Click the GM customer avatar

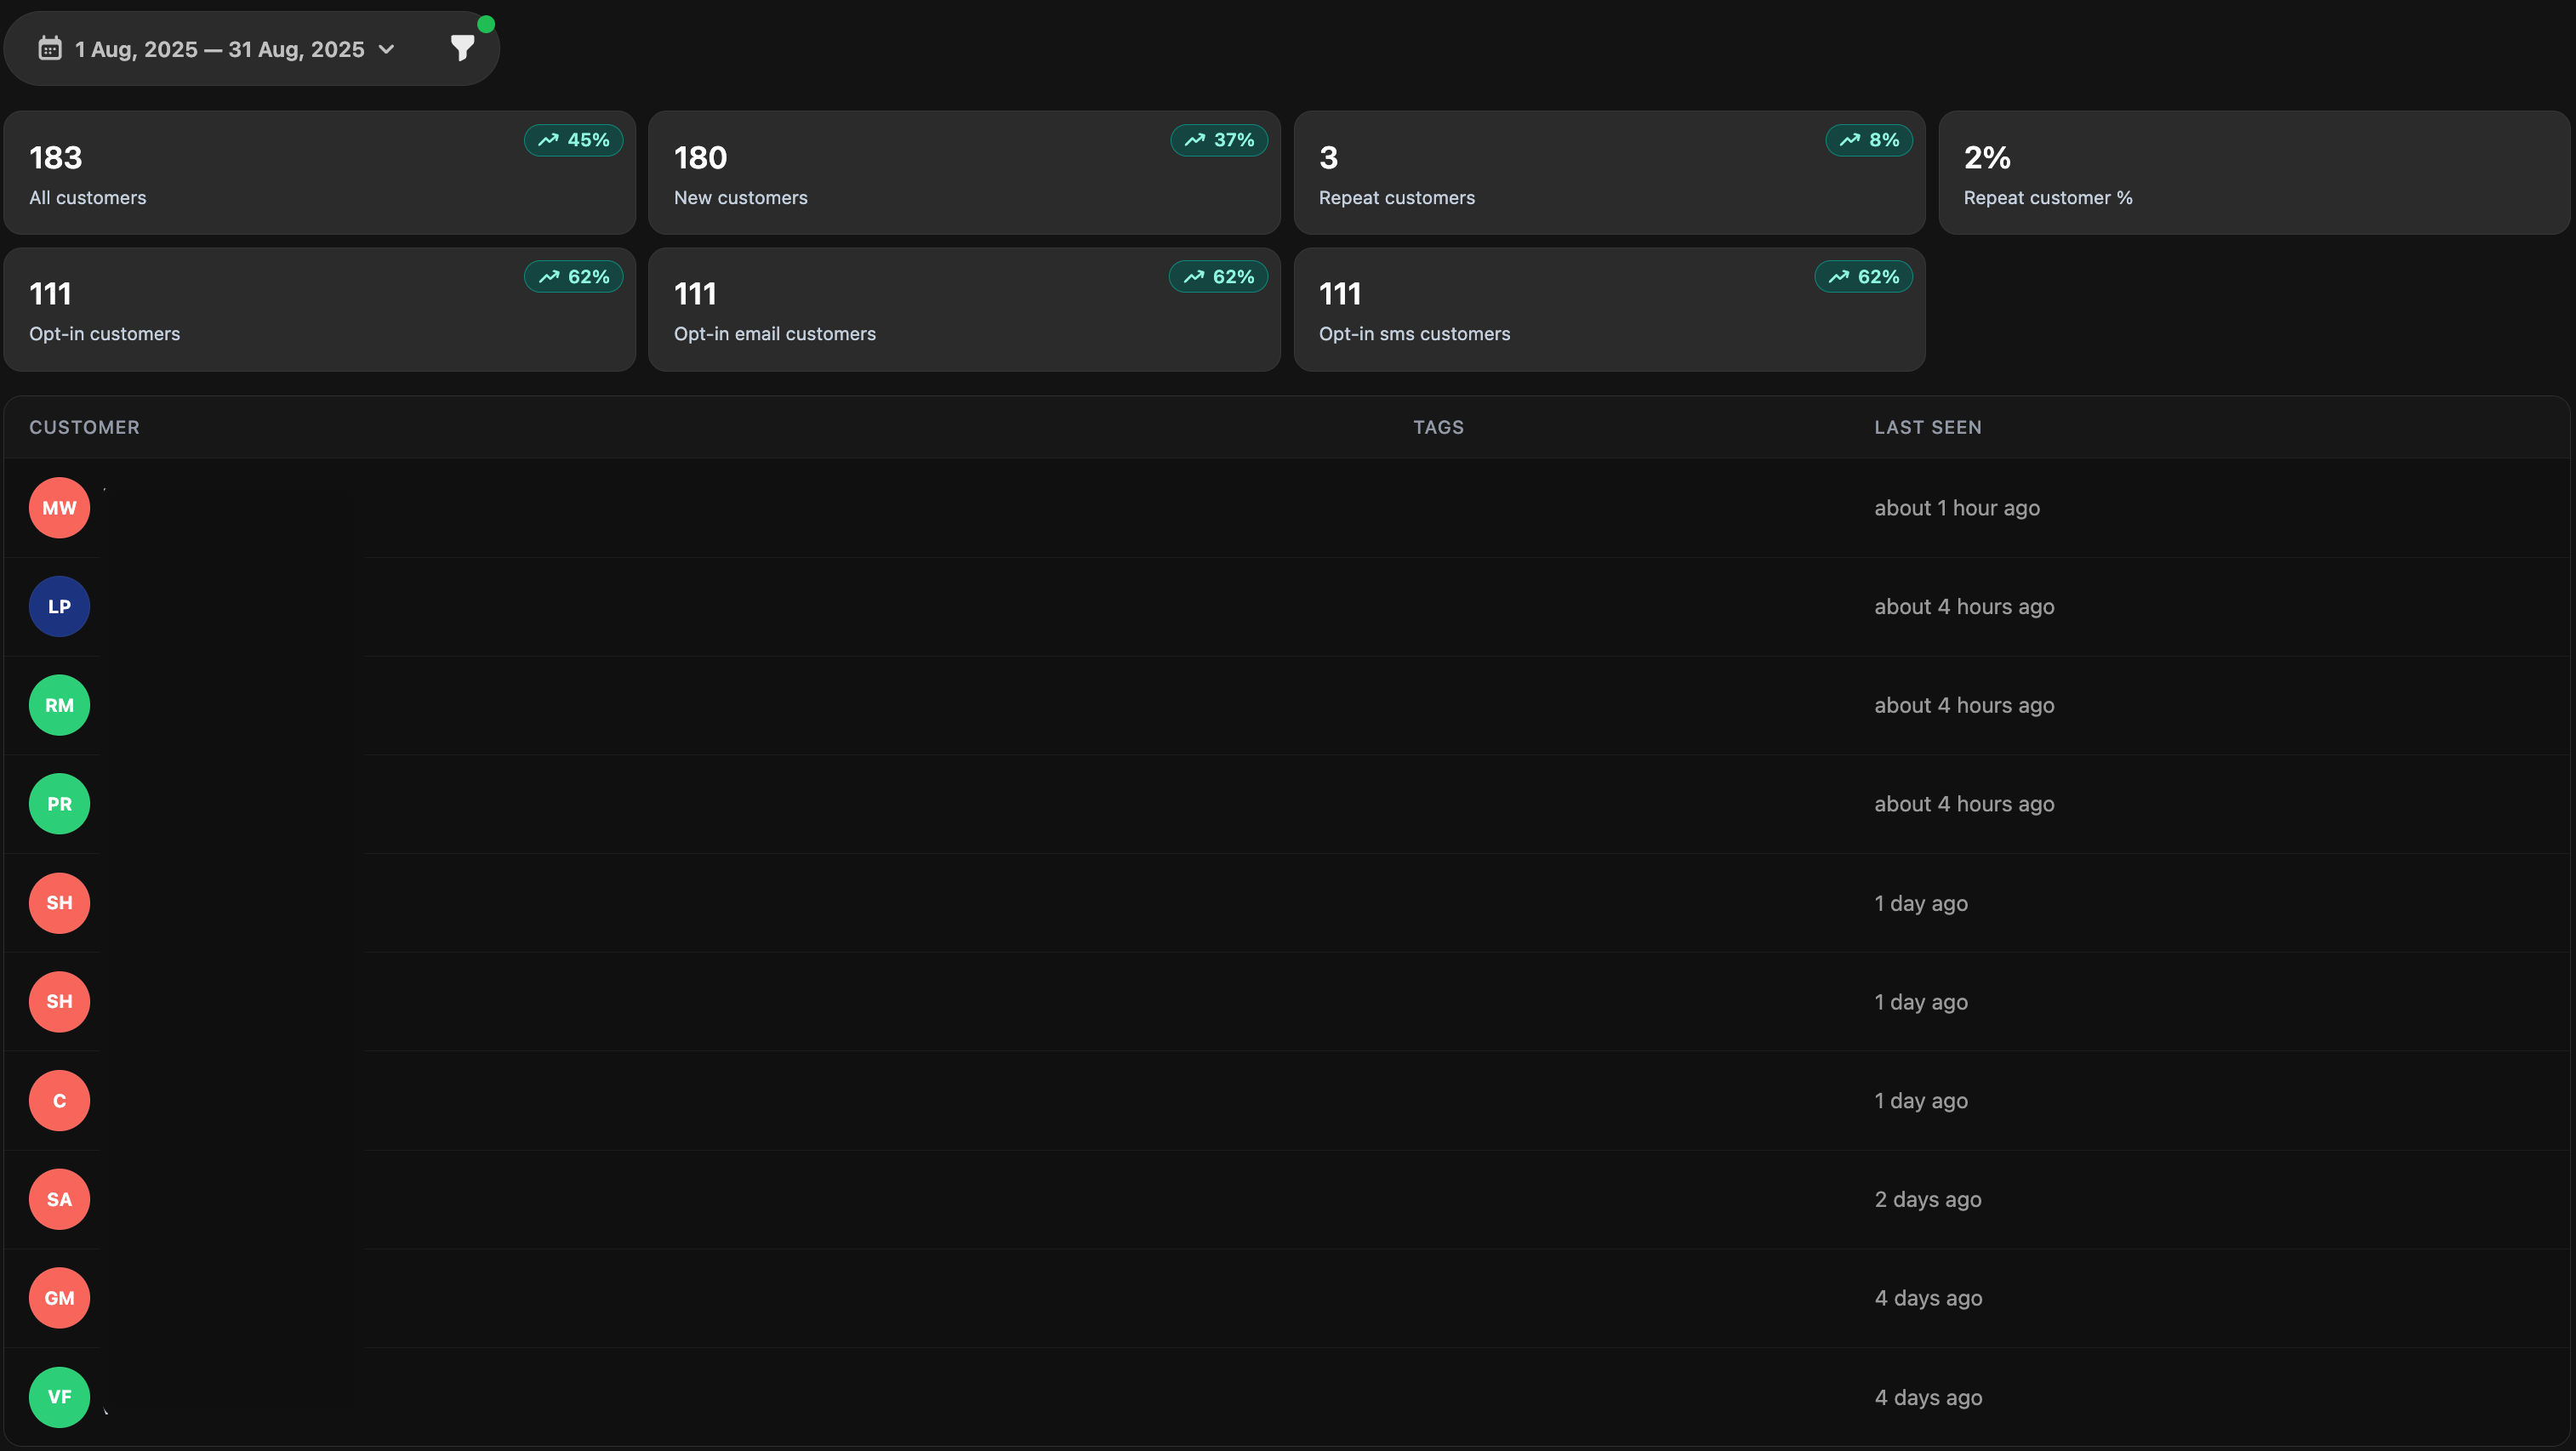[x=59, y=1298]
